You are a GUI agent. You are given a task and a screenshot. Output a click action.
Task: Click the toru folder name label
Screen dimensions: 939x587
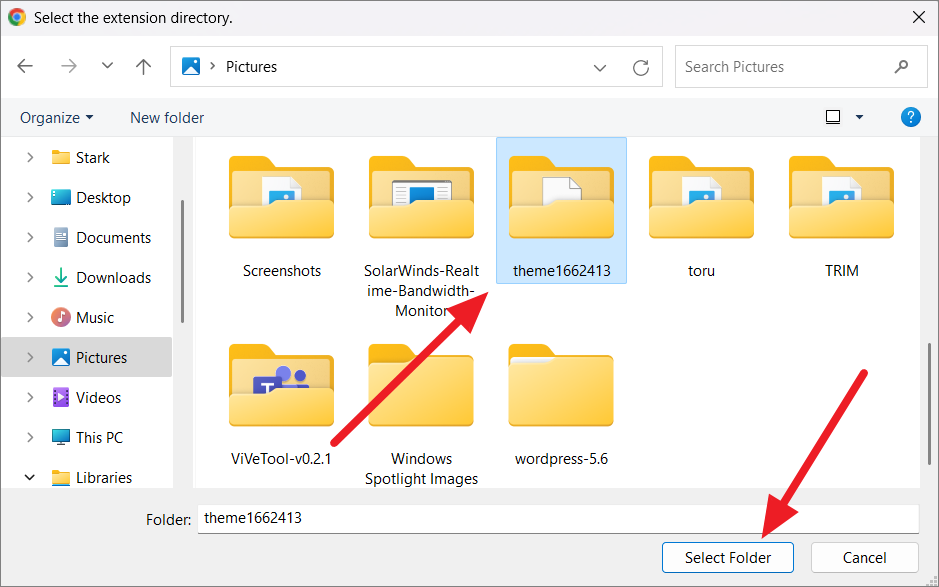point(701,271)
